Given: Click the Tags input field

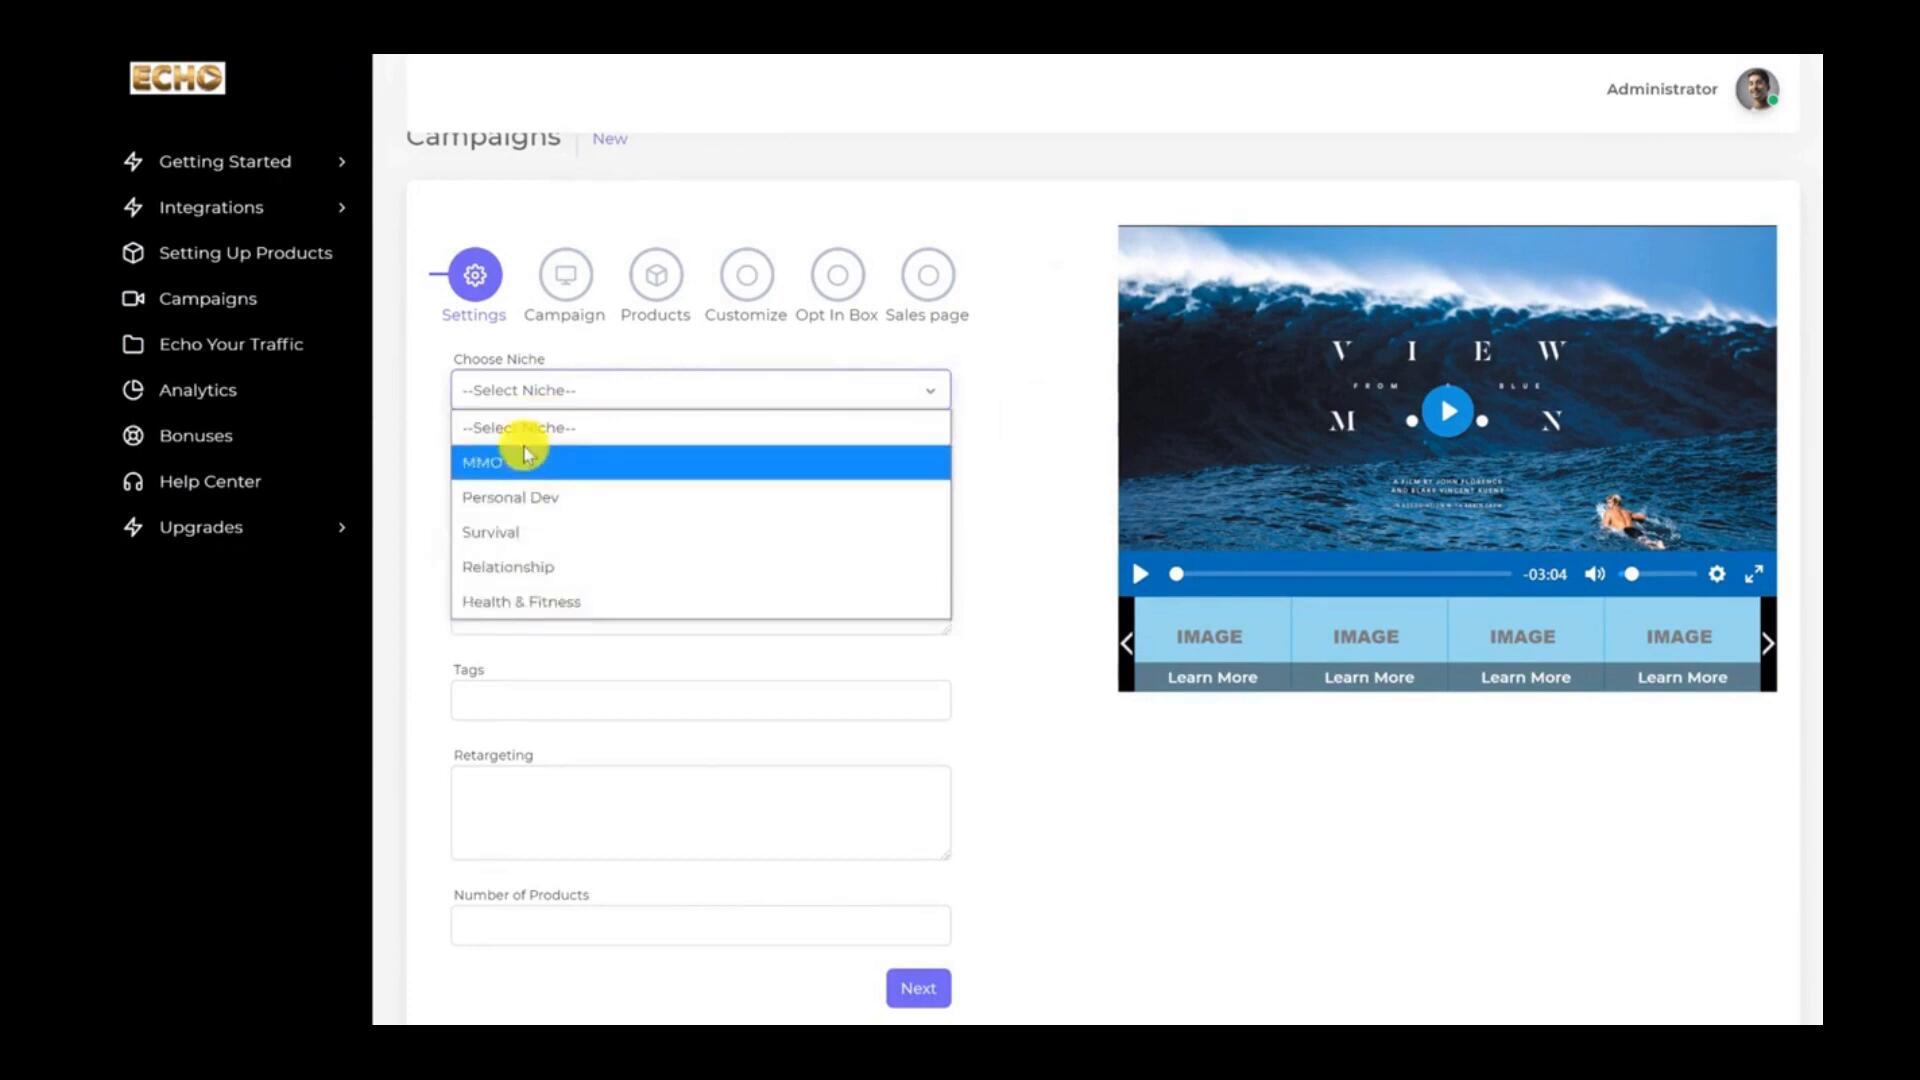Looking at the screenshot, I should pos(700,700).
